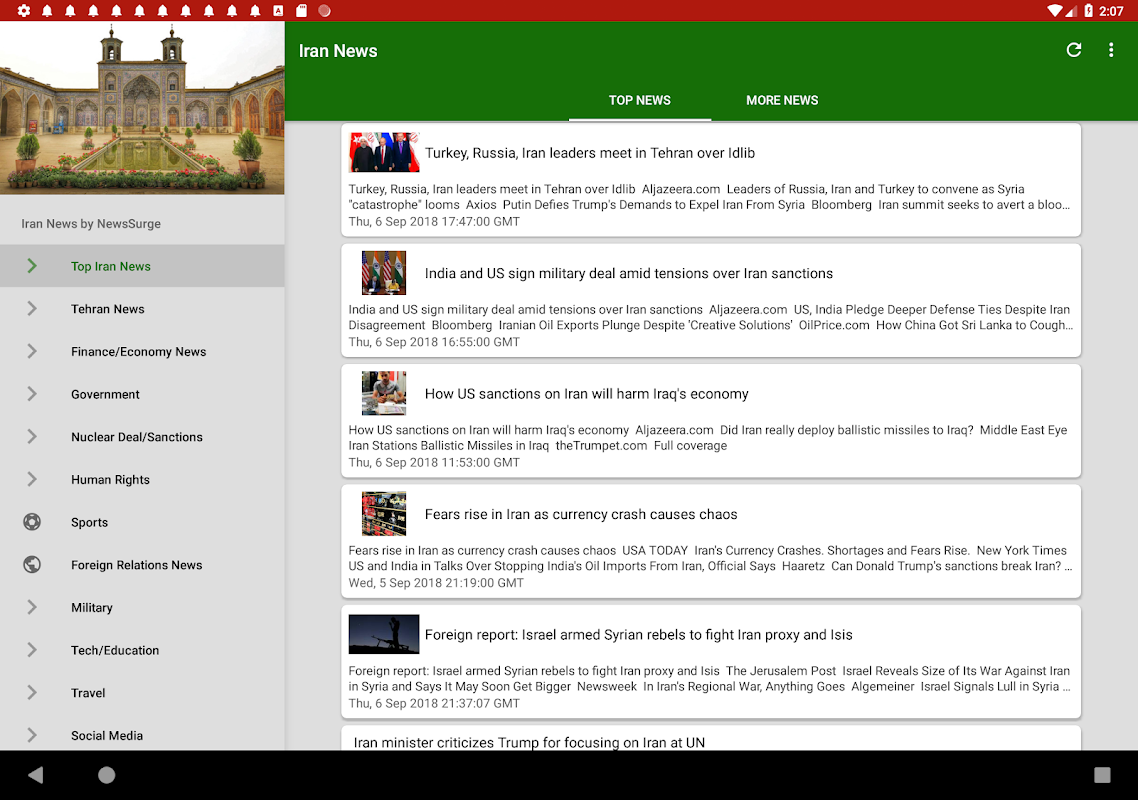Open Fears rise in Iran currency crash headline

(x=581, y=515)
